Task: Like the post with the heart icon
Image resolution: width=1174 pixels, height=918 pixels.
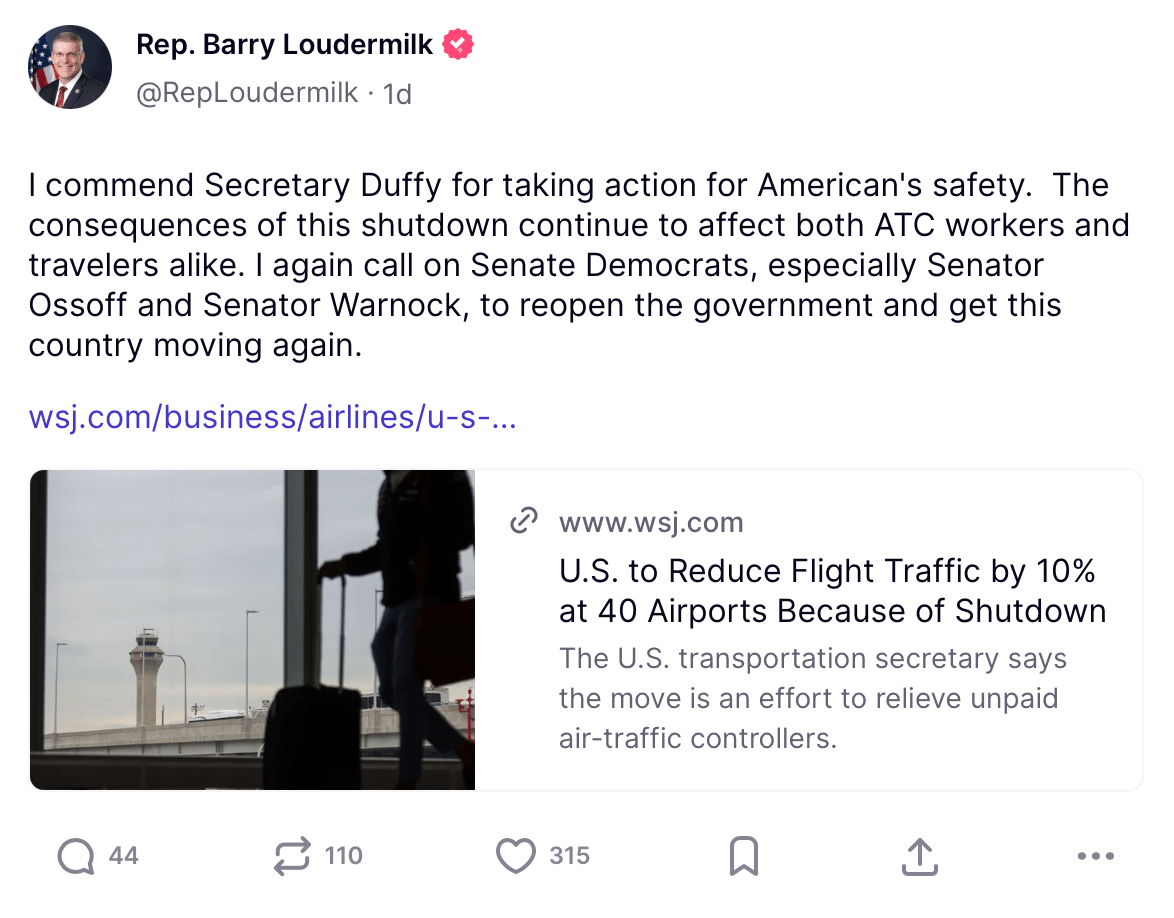Action: pos(516,856)
